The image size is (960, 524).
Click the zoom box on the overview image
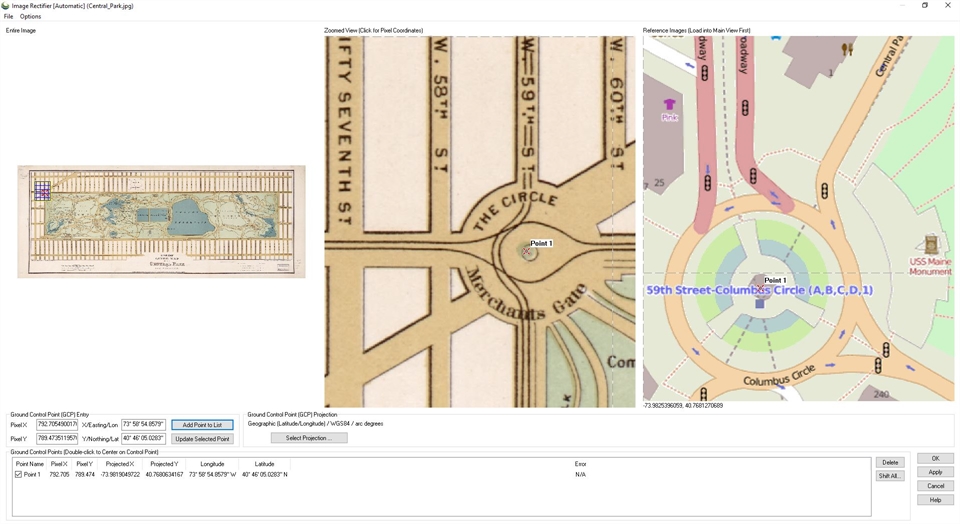click(x=42, y=190)
